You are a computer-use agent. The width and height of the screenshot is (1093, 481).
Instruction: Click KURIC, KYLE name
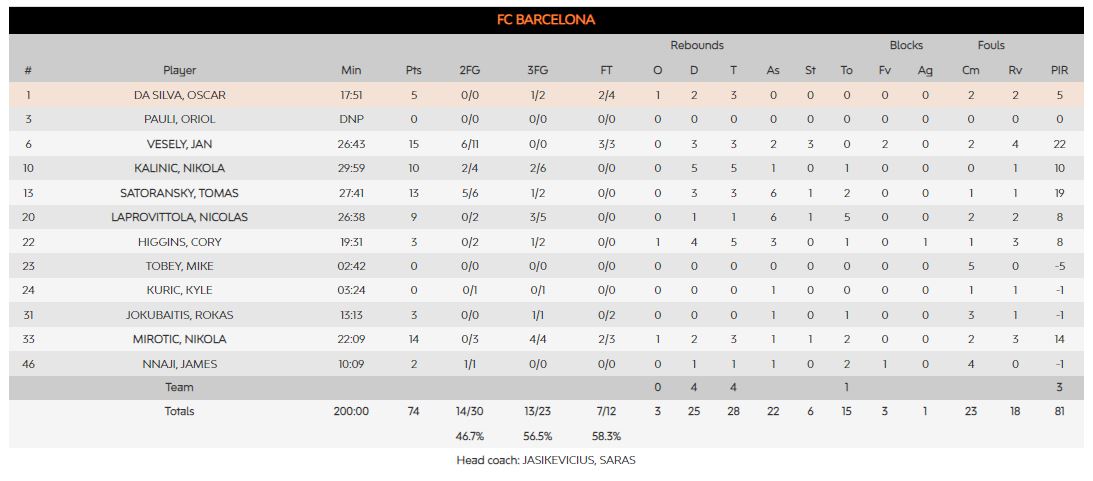(x=180, y=290)
